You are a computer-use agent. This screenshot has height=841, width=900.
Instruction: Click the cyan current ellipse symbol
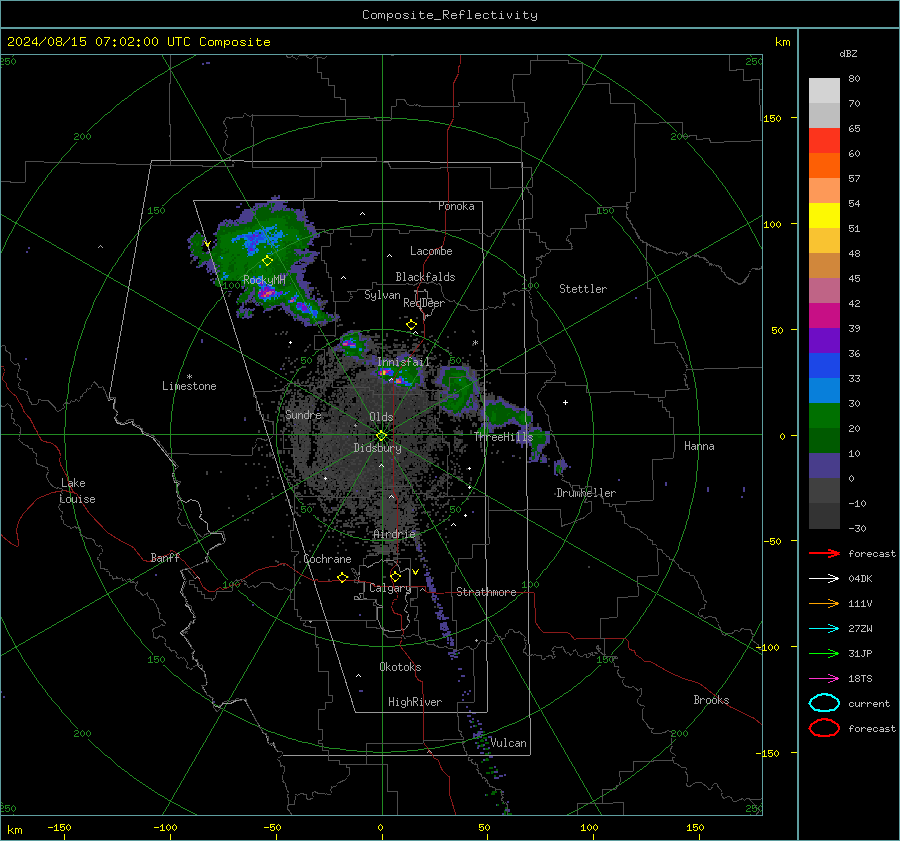[x=824, y=703]
